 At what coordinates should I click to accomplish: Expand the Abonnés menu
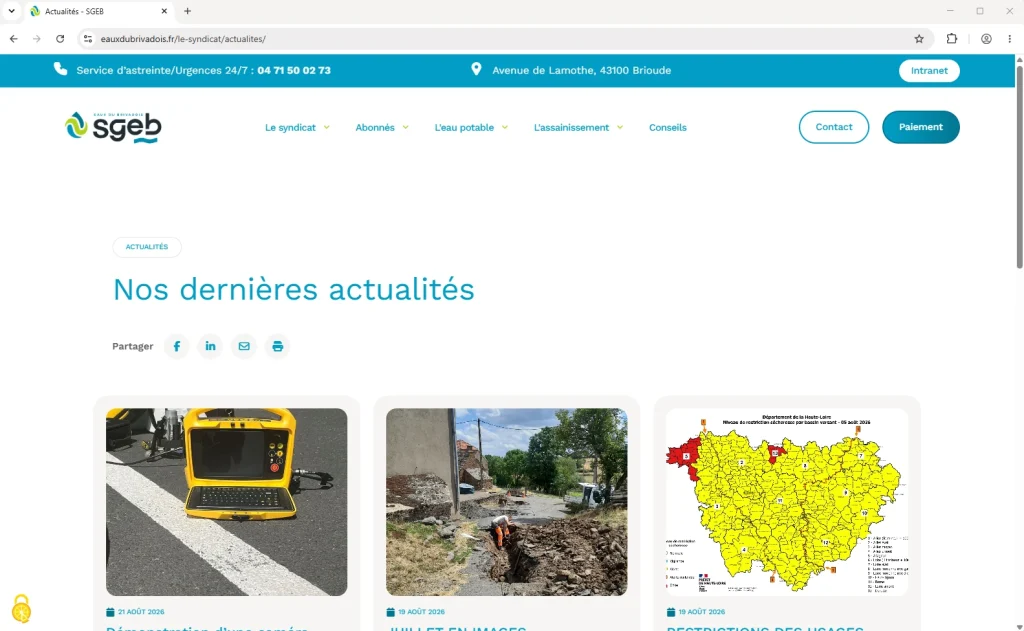(382, 127)
